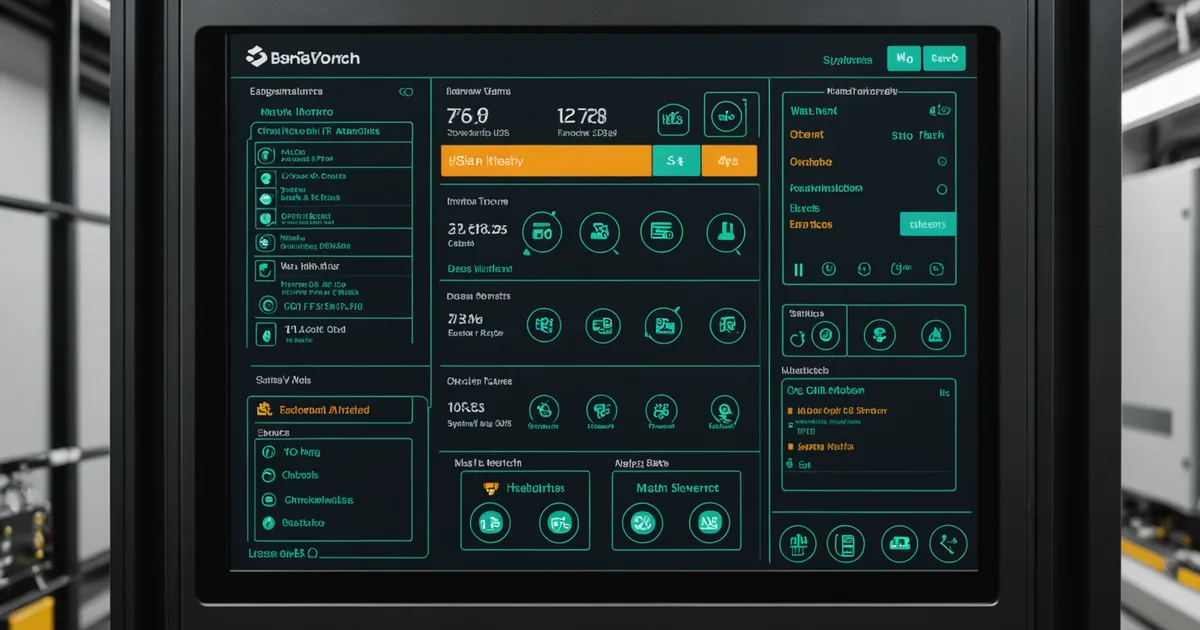Click the Matm Sieverct label
This screenshot has height=630, width=1200.
tap(677, 488)
